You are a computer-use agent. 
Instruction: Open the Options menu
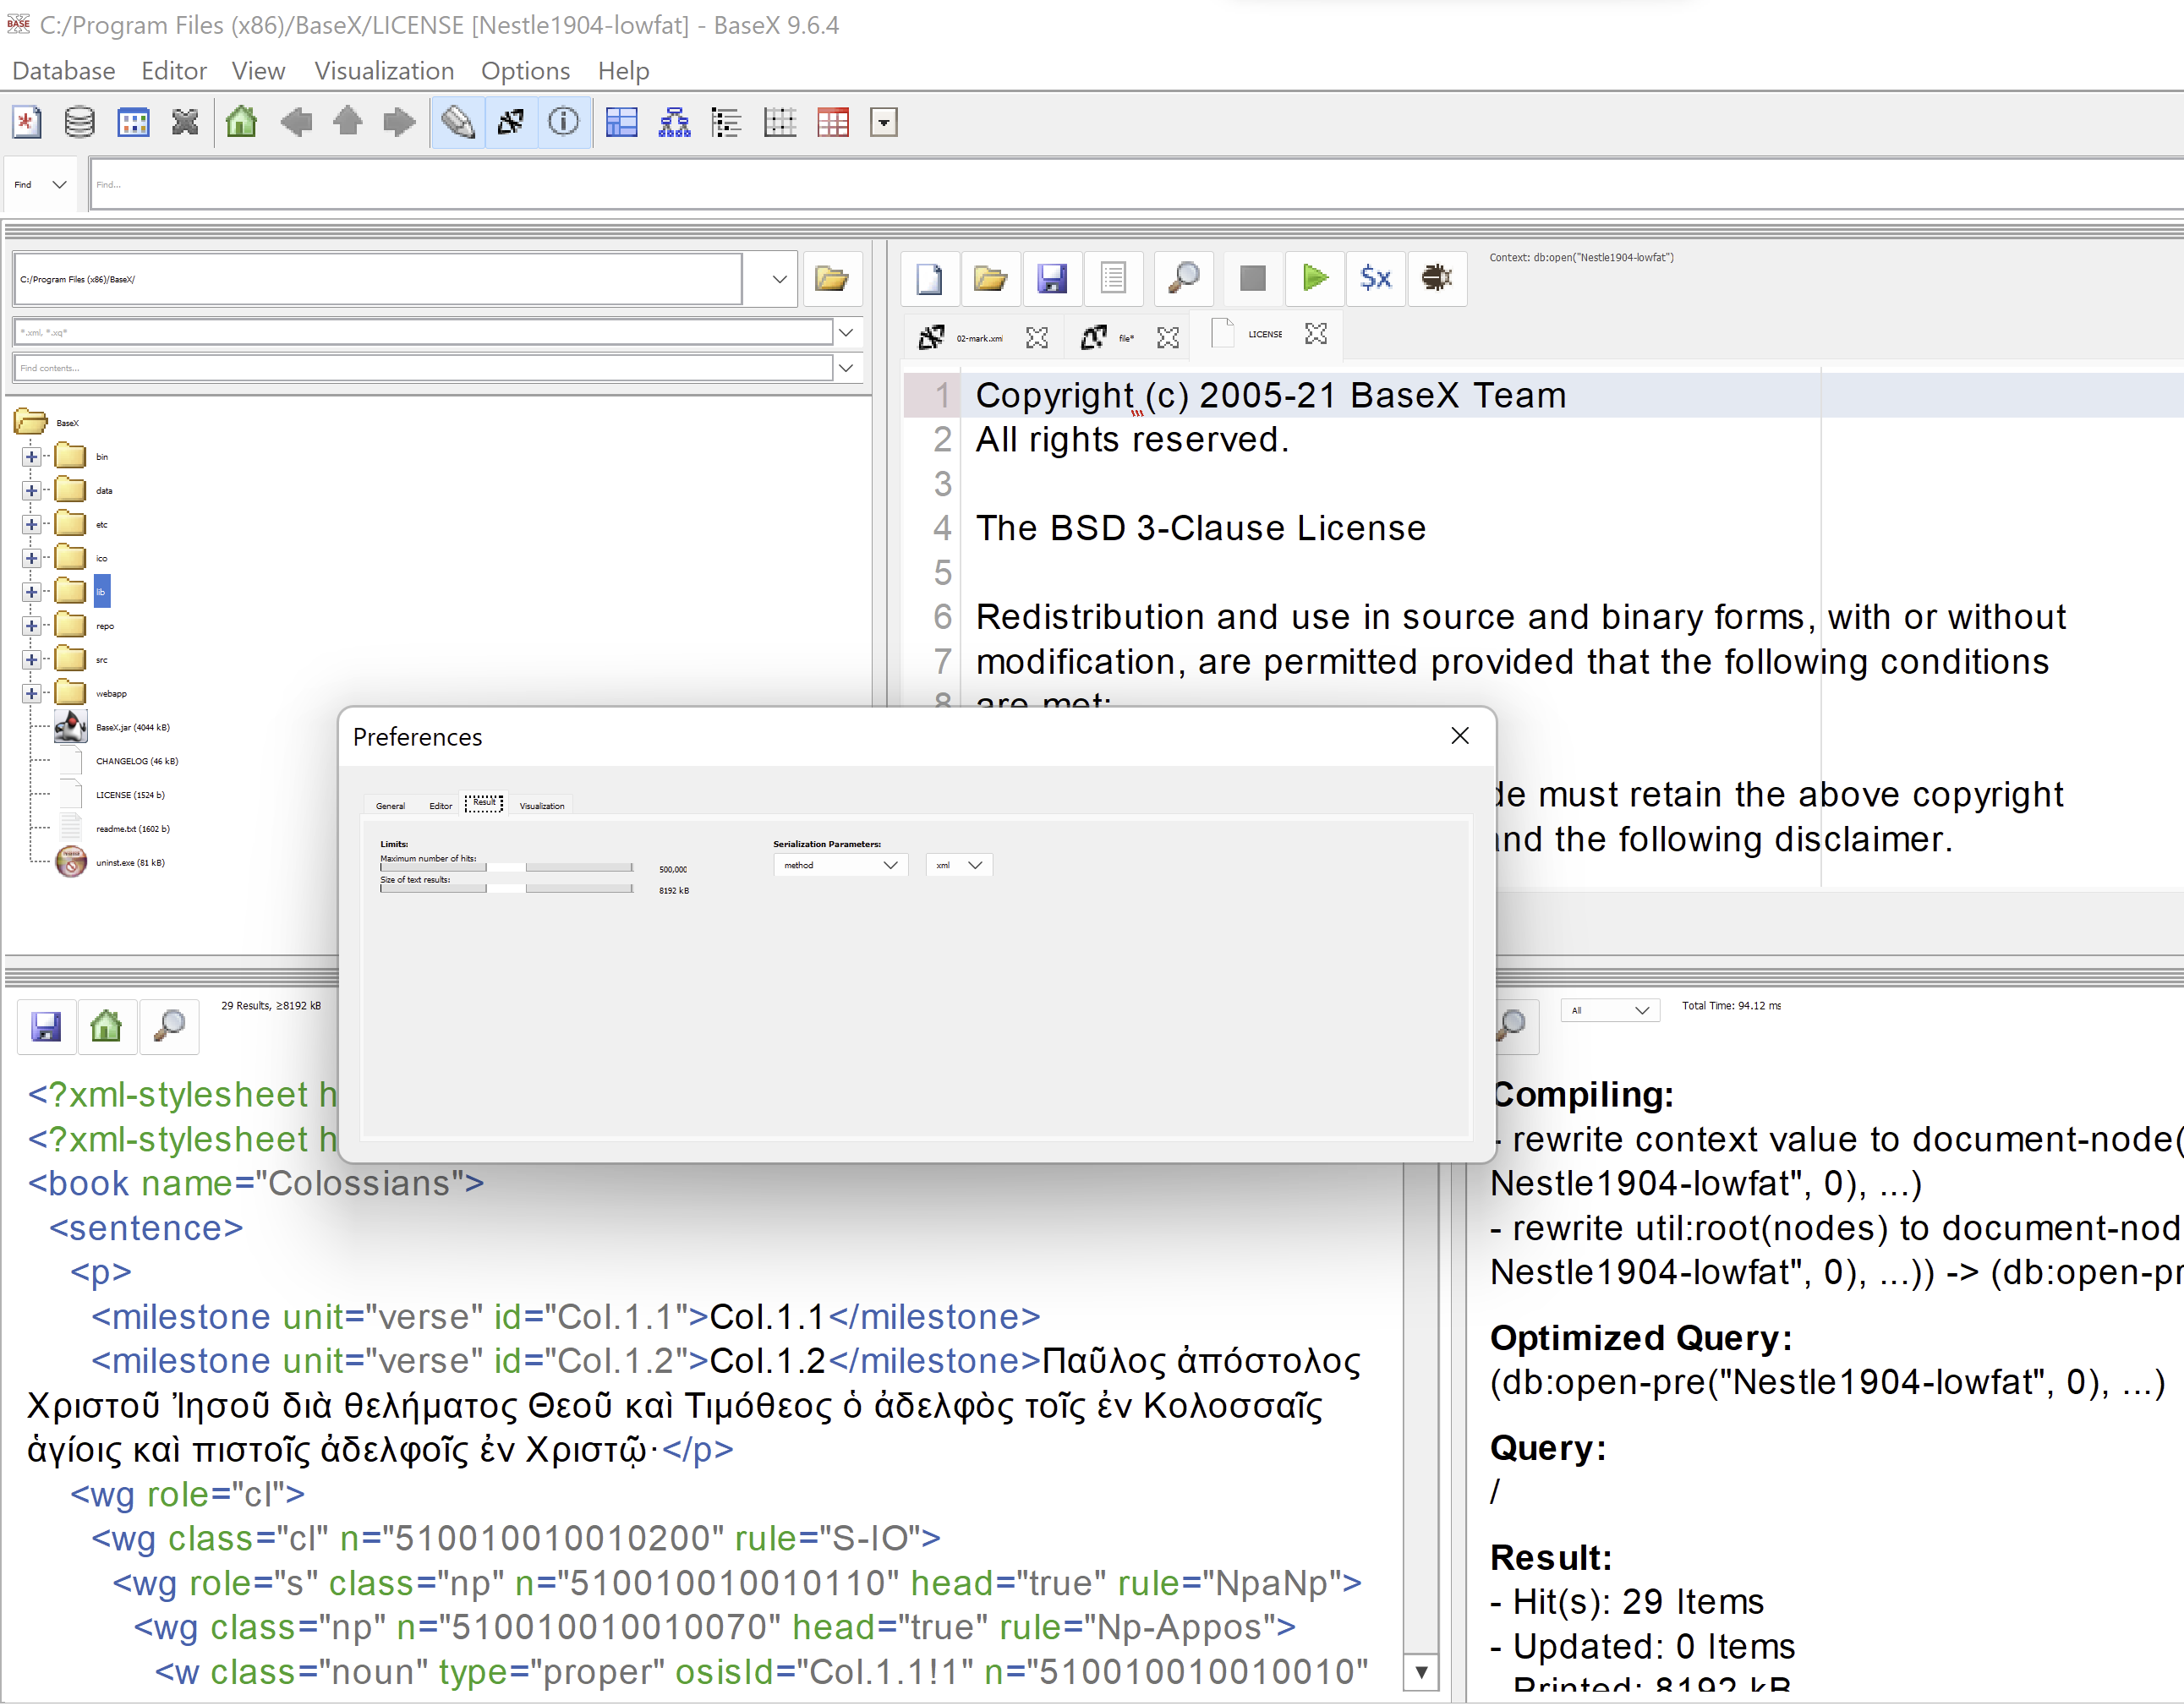tap(525, 71)
